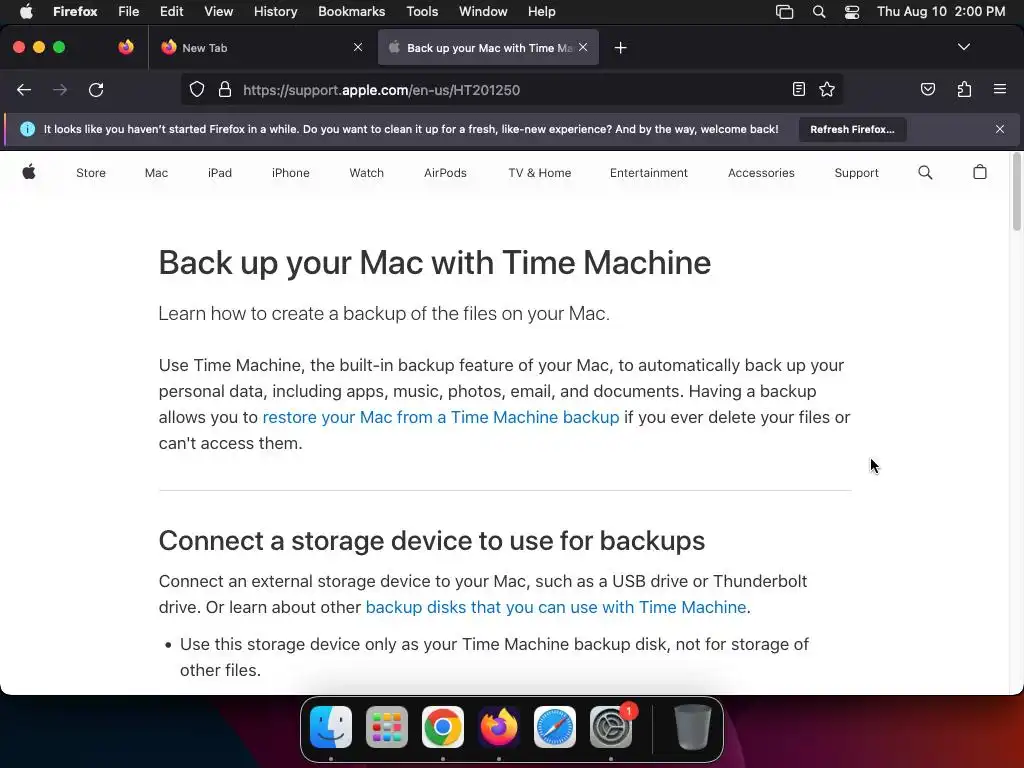
Task: Open the Tools menu
Action: [422, 12]
